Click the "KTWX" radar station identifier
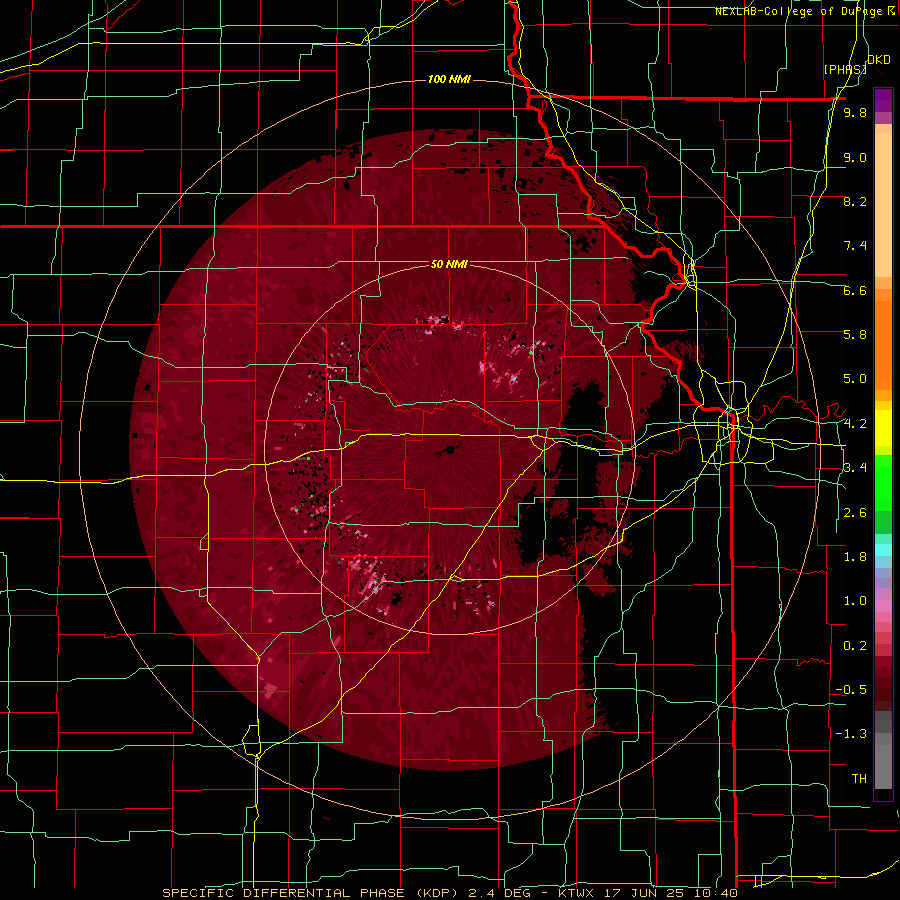The image size is (900, 900). [576, 893]
